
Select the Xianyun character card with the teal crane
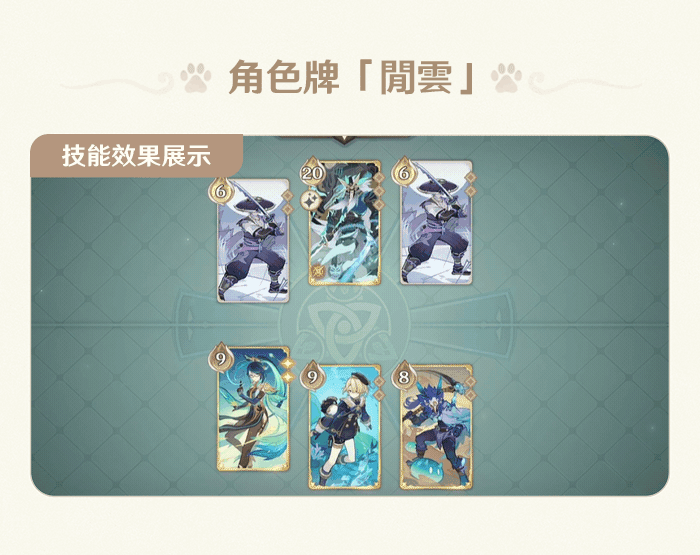click(253, 409)
